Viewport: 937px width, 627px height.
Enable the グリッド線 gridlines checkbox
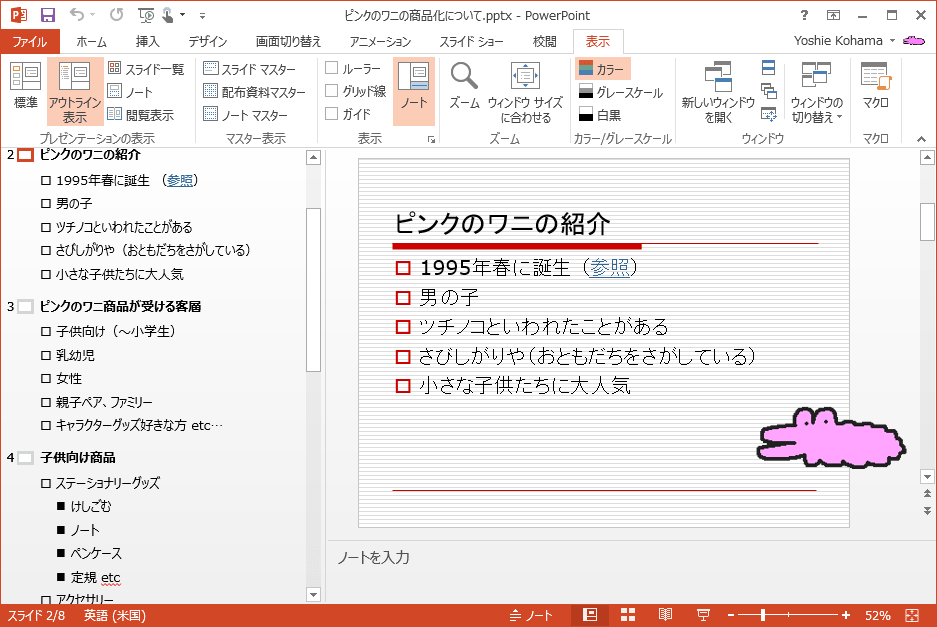(332, 91)
